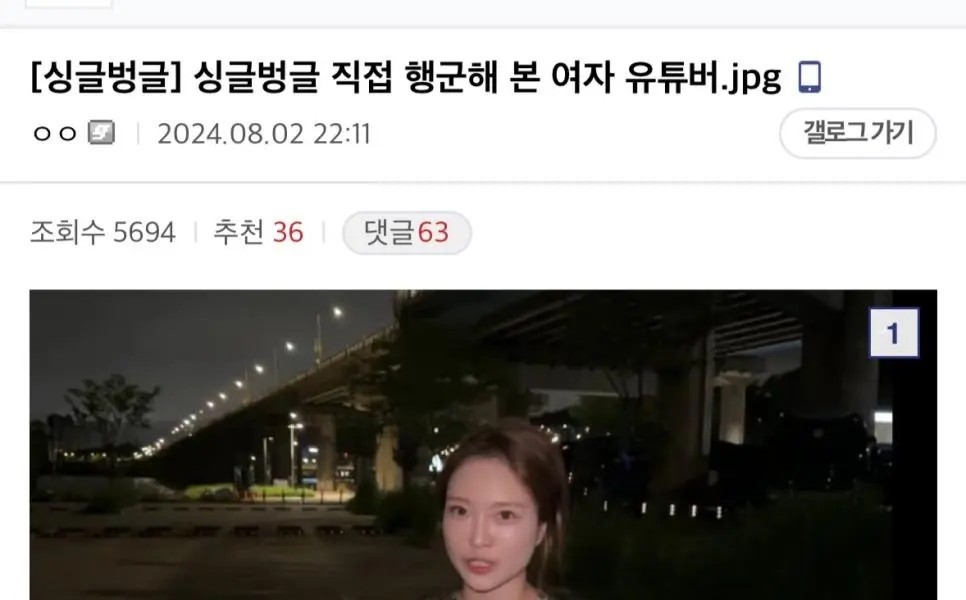Click the author name ㅇㅇ
This screenshot has height=600, width=966.
pyautogui.click(x=55, y=134)
